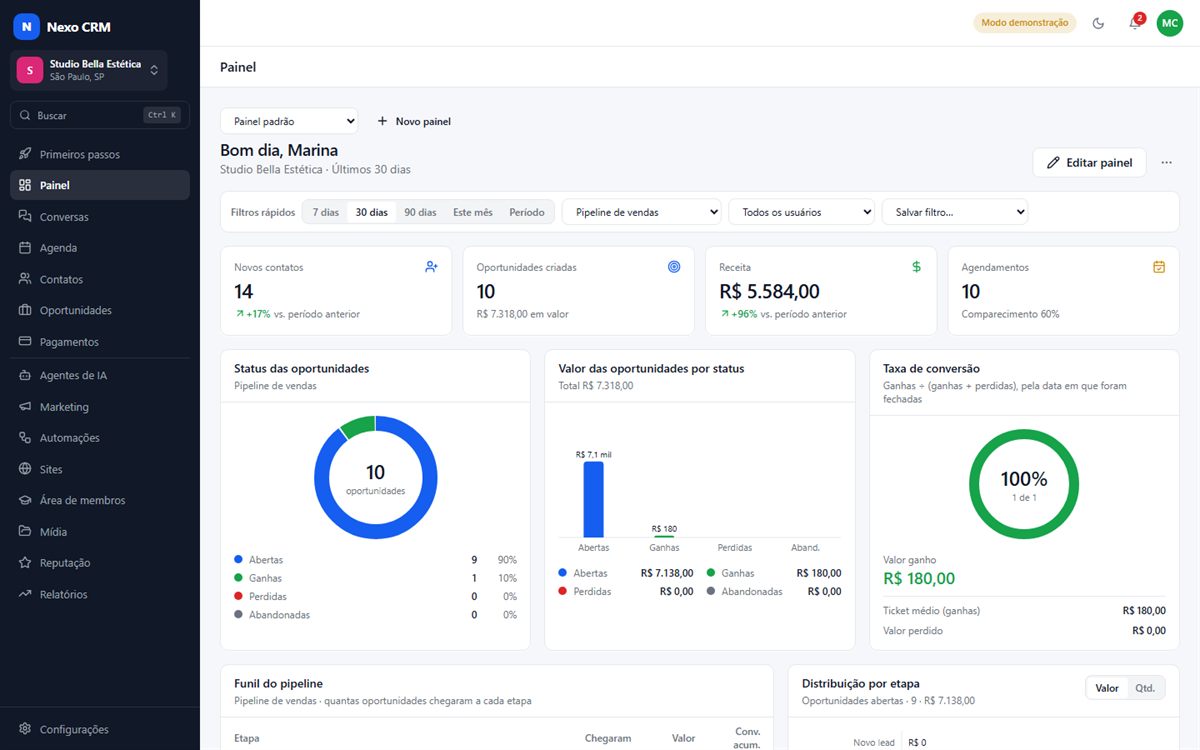The image size is (1200, 750).
Task: Go to Conversas menu item
Action: (x=100, y=217)
